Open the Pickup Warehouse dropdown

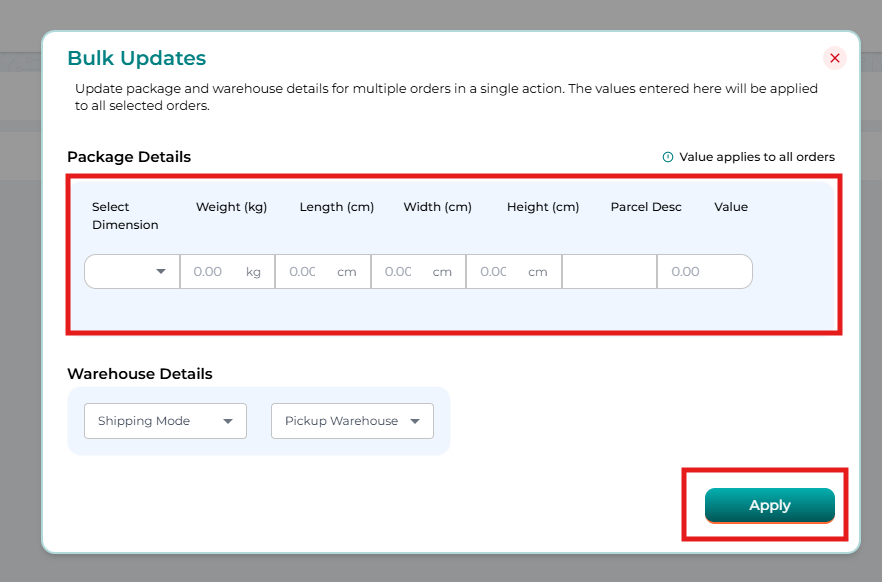click(352, 421)
